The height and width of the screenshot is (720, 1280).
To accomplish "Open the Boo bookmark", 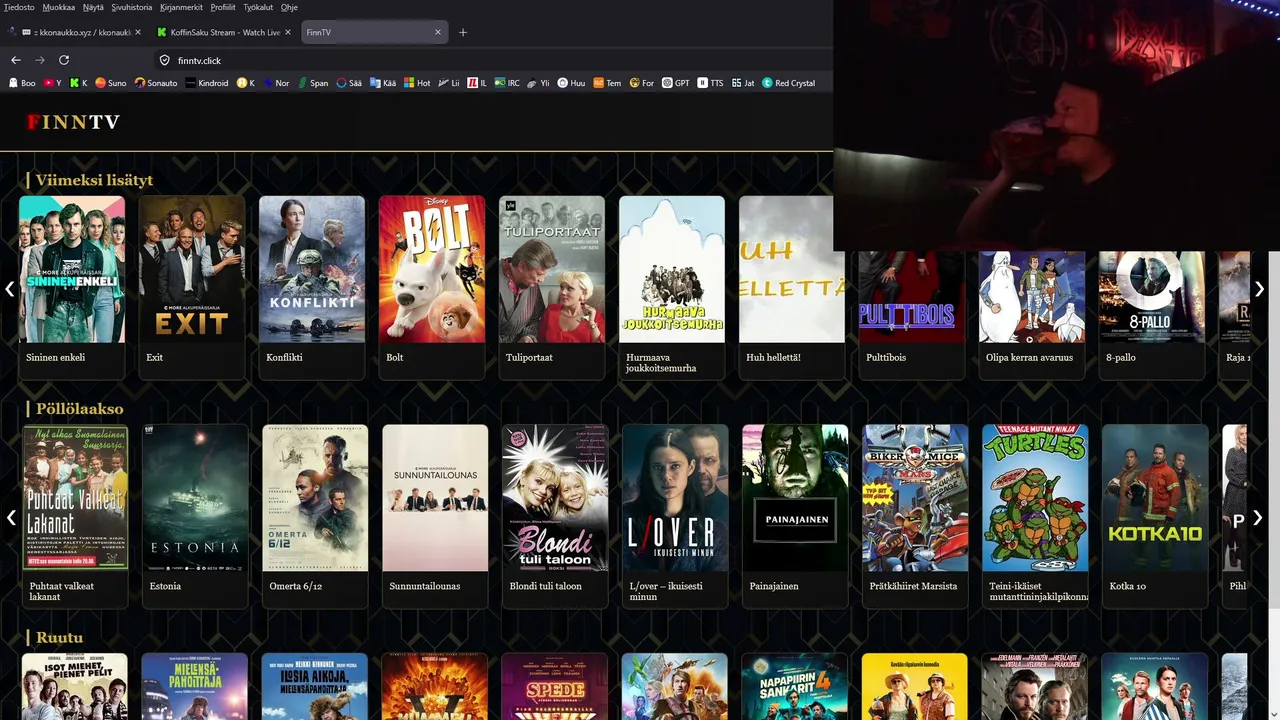I will (x=21, y=83).
